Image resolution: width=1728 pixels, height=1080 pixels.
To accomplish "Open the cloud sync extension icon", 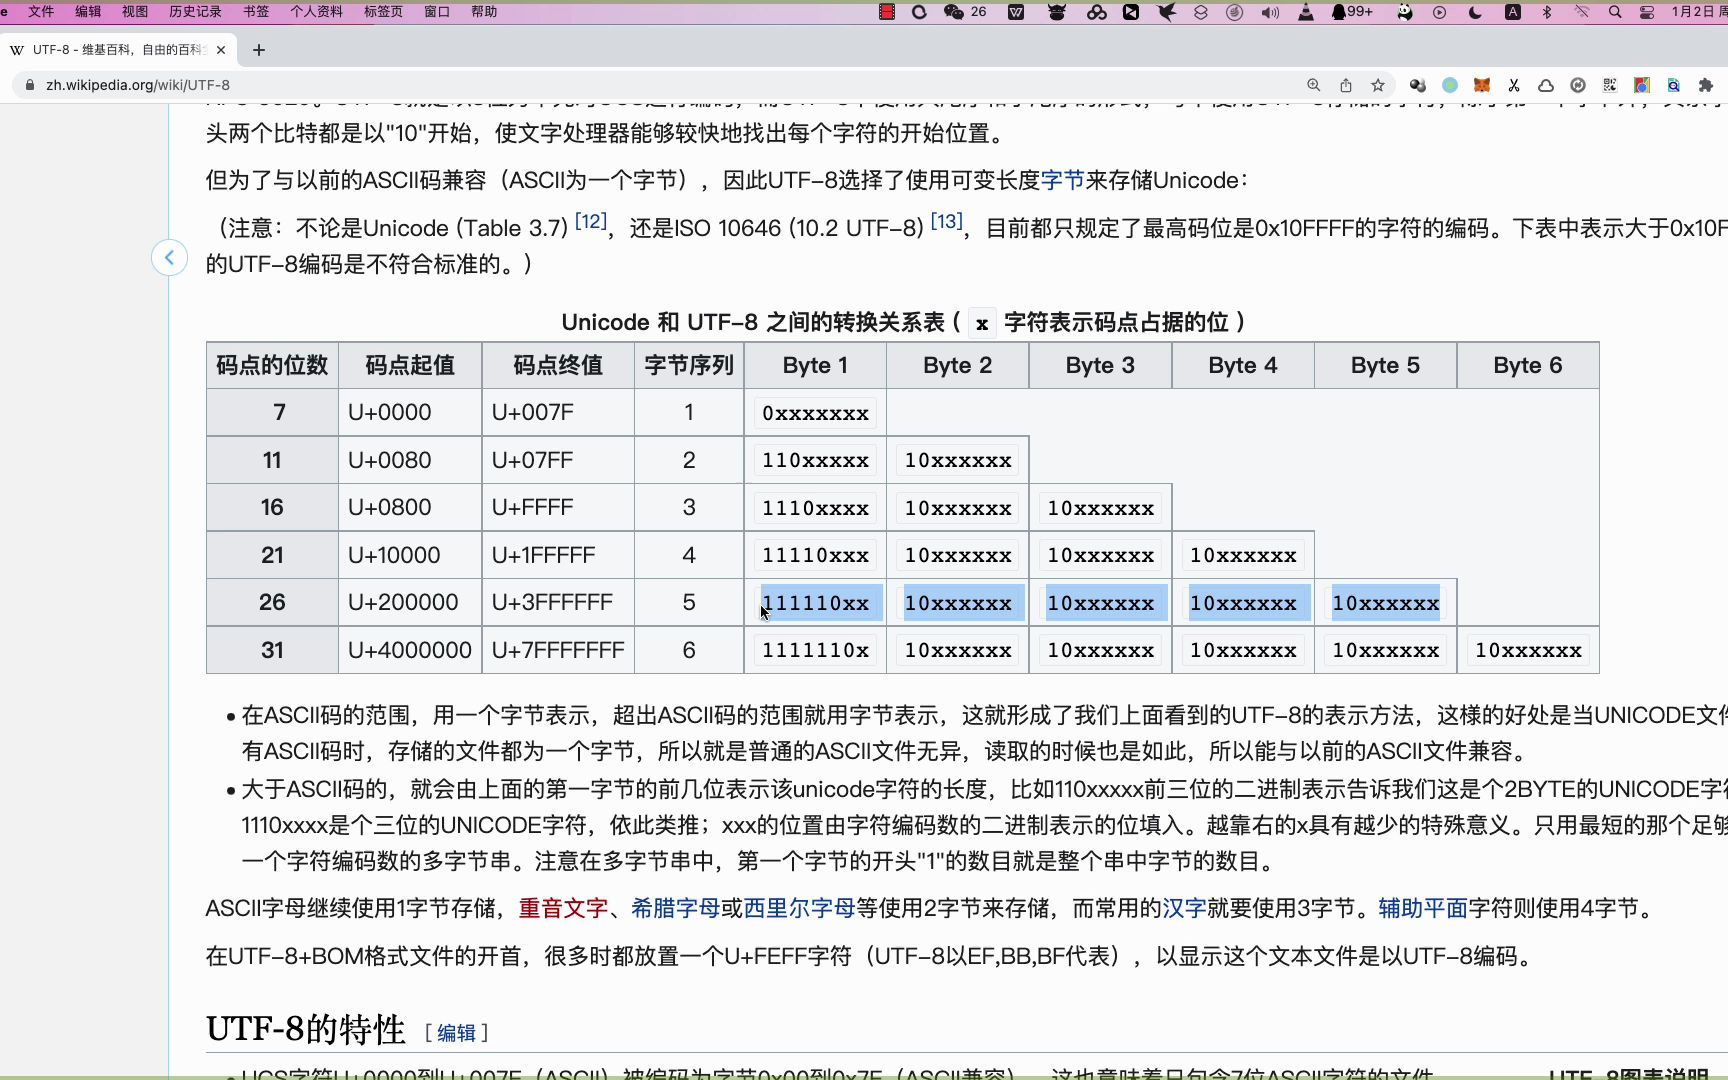I will click(x=1546, y=85).
